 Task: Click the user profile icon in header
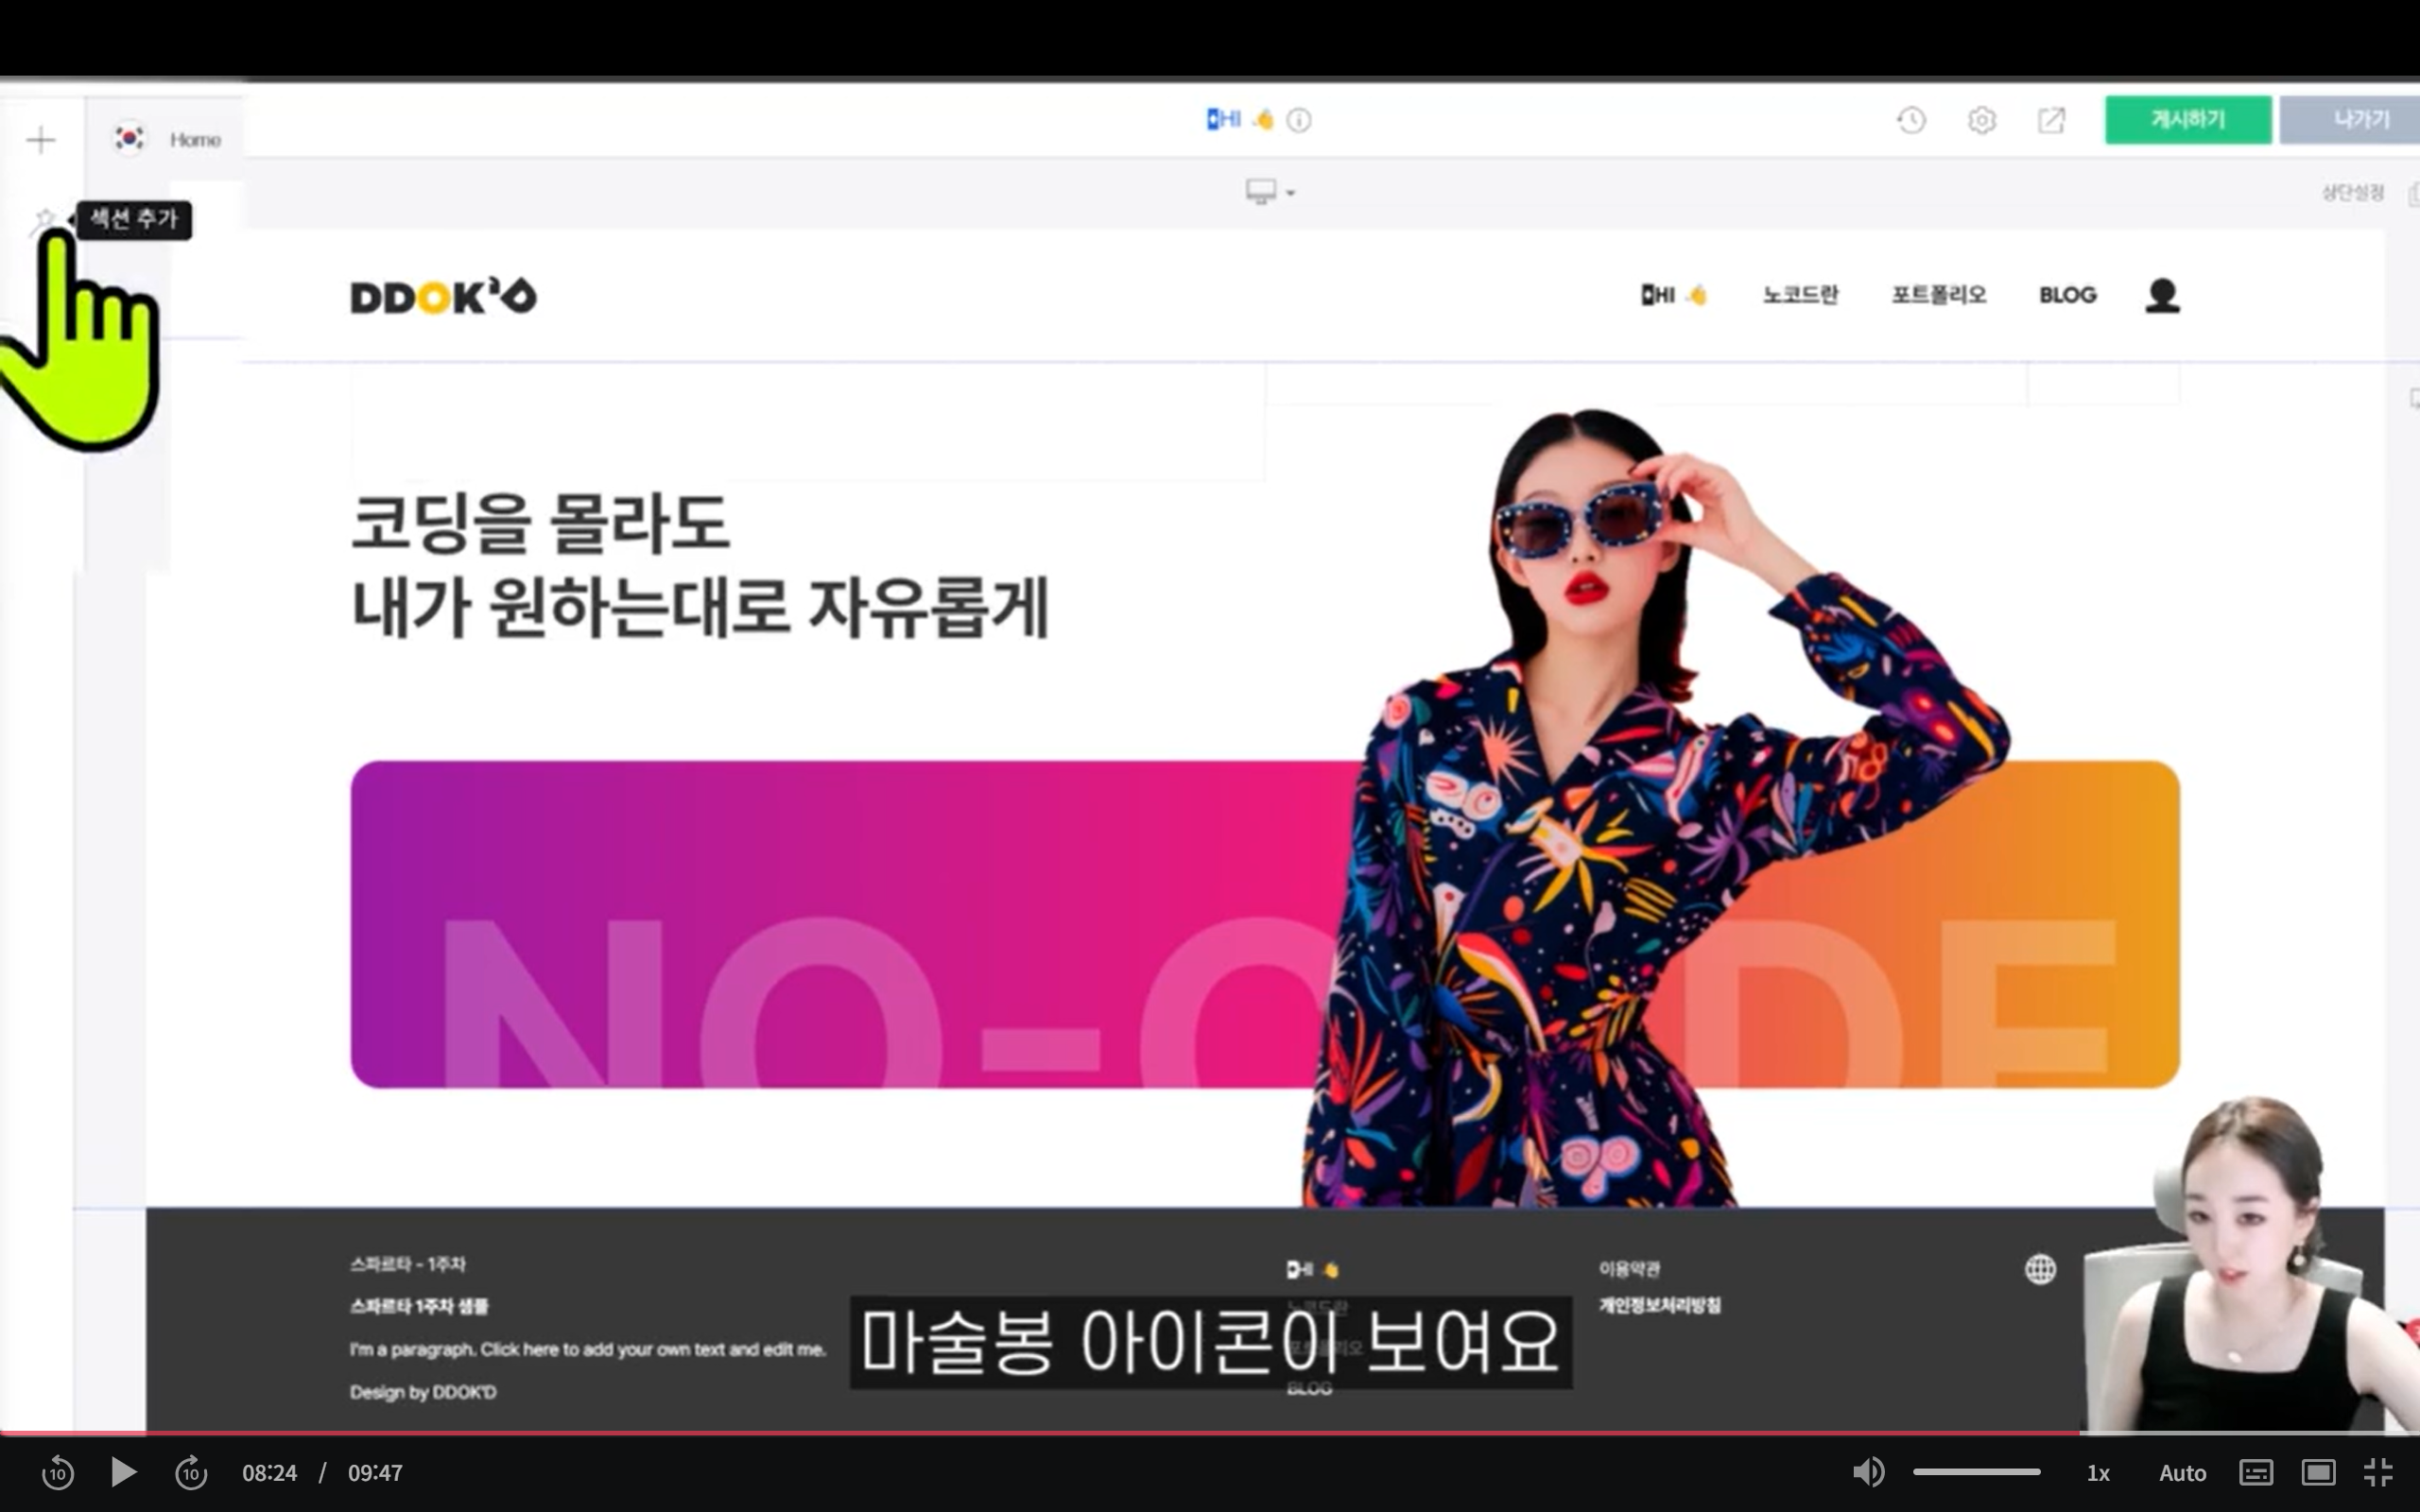2162,295
